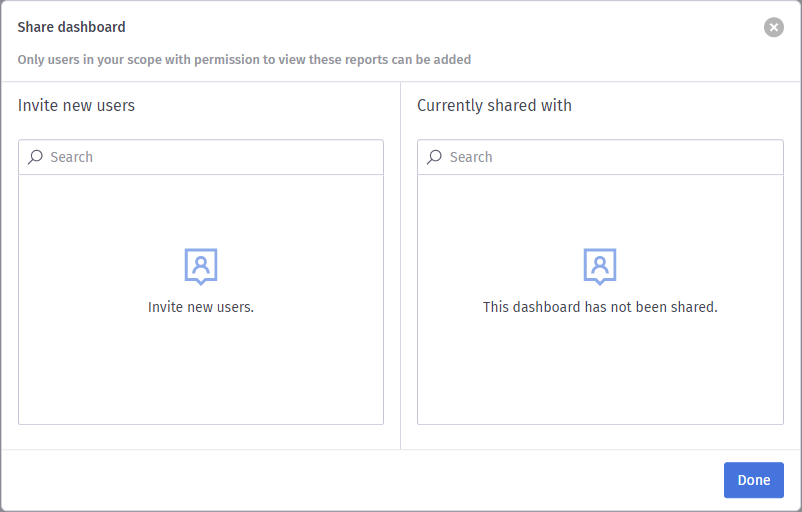Image resolution: width=802 pixels, height=512 pixels.
Task: Click blank footer area left of Done
Action: [x=358, y=480]
